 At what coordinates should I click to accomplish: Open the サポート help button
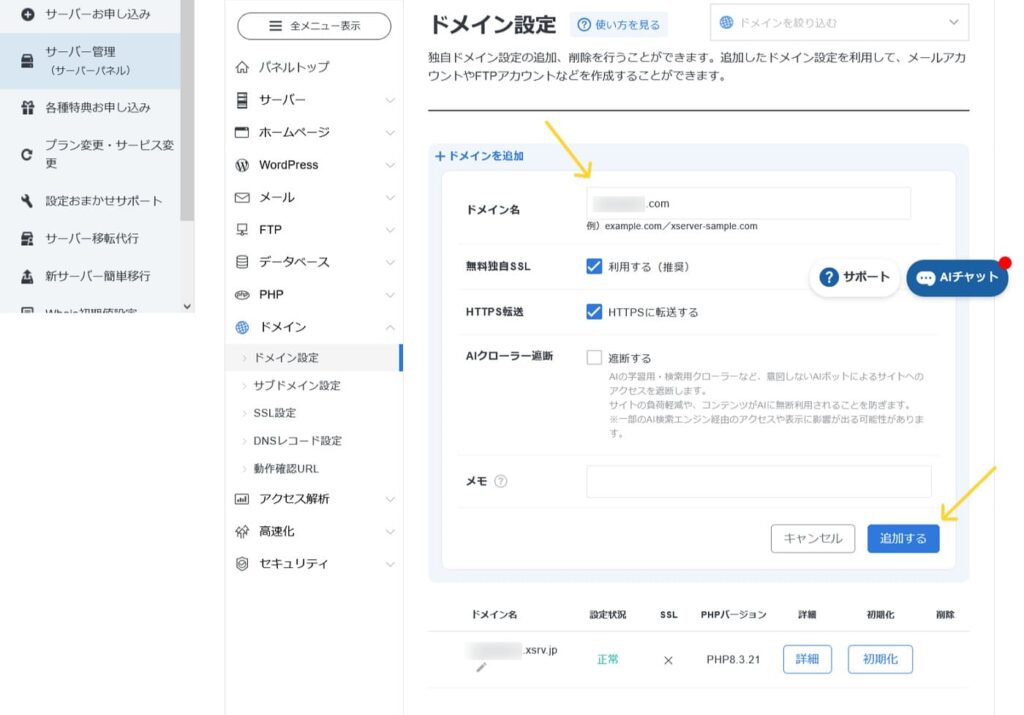pyautogui.click(x=855, y=277)
